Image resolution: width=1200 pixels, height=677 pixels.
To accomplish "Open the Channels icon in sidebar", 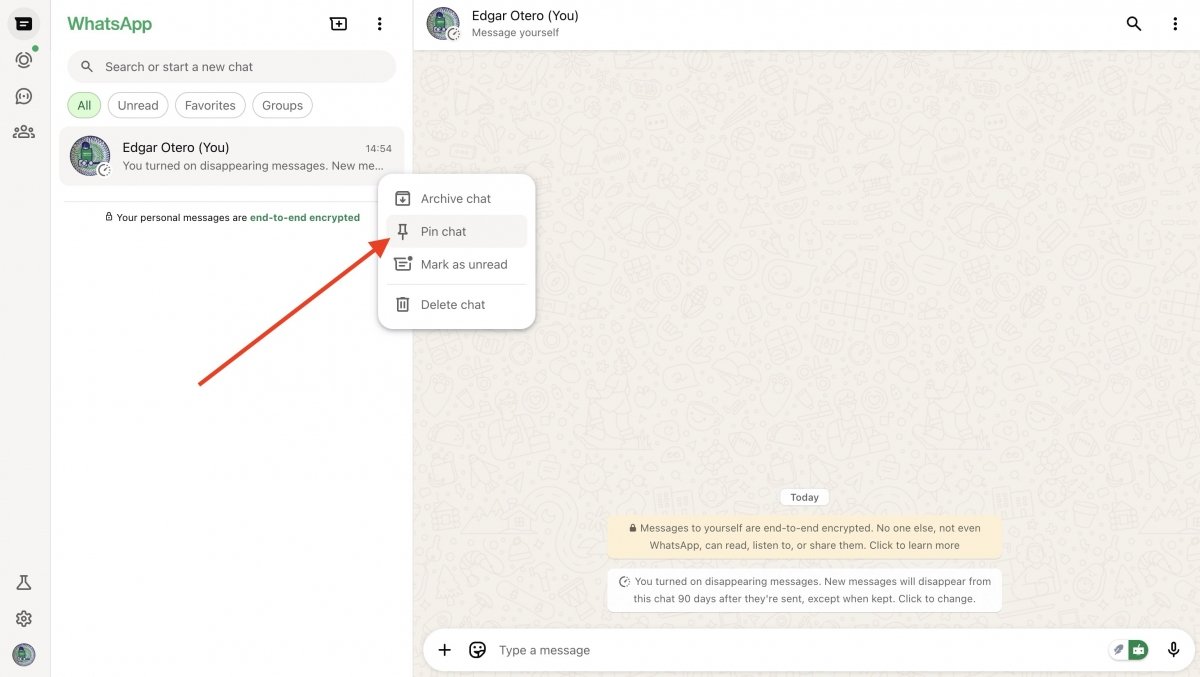I will (24, 96).
